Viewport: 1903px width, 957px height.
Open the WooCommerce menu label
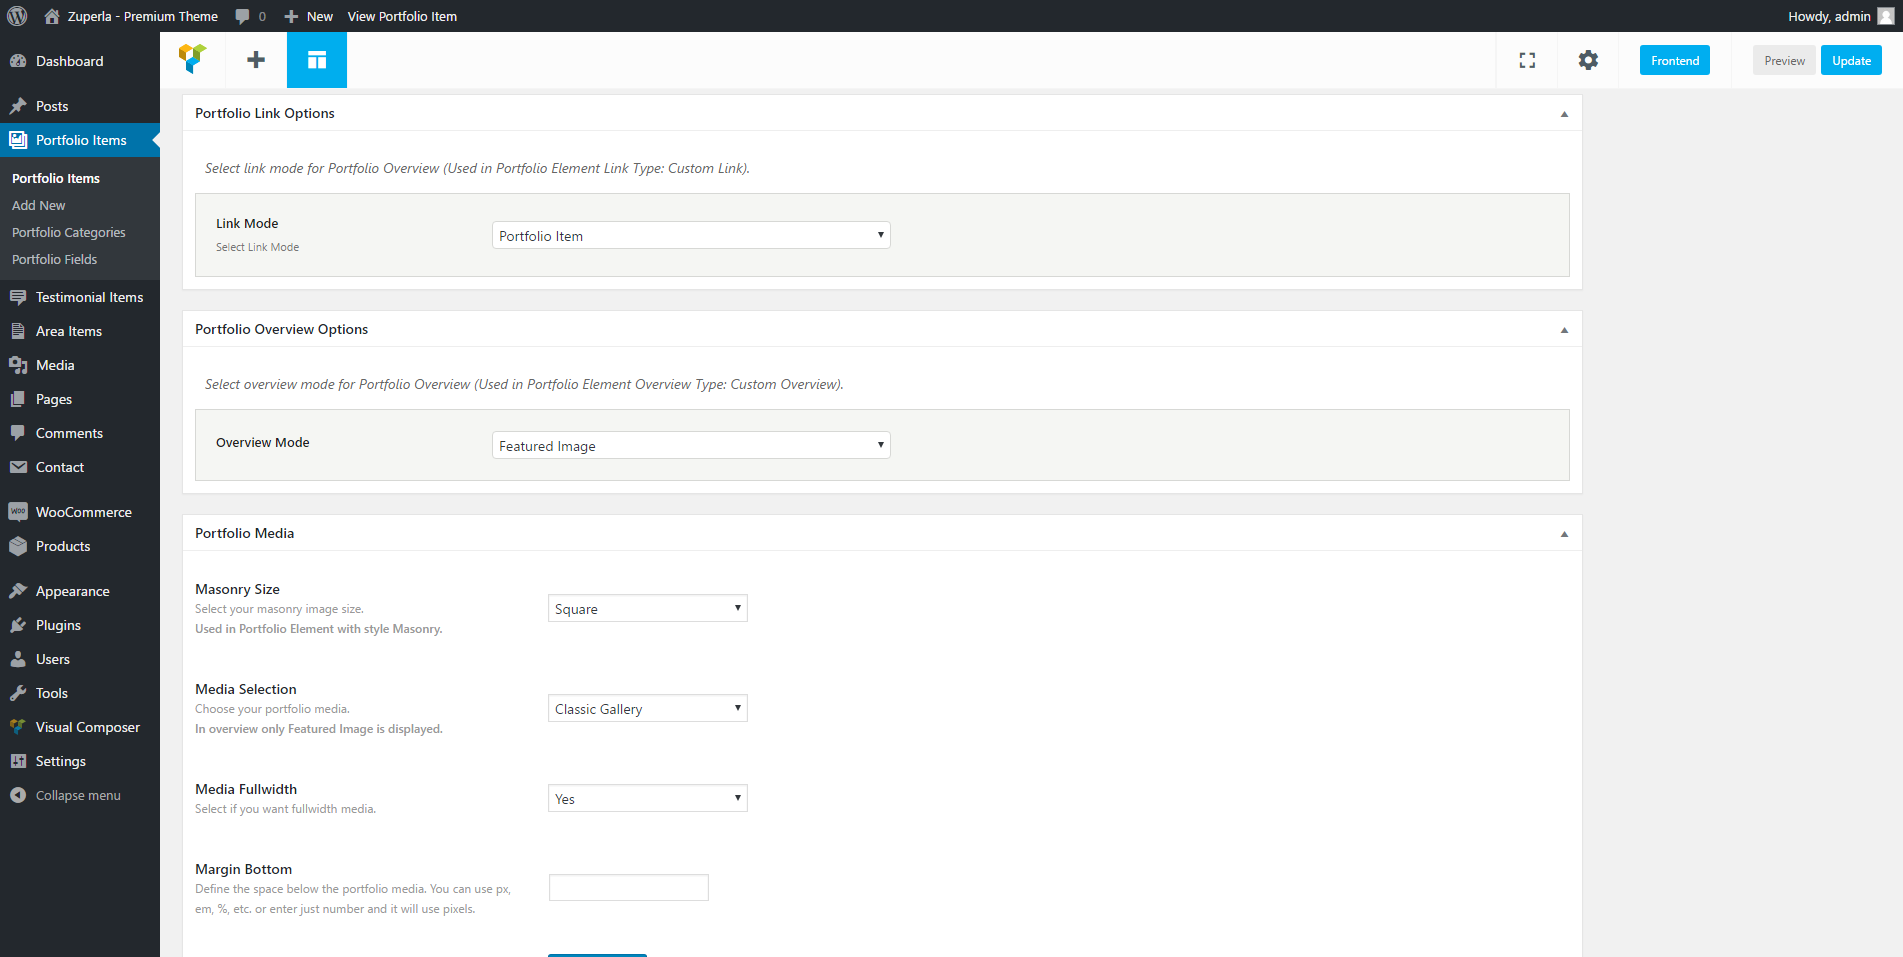point(84,512)
